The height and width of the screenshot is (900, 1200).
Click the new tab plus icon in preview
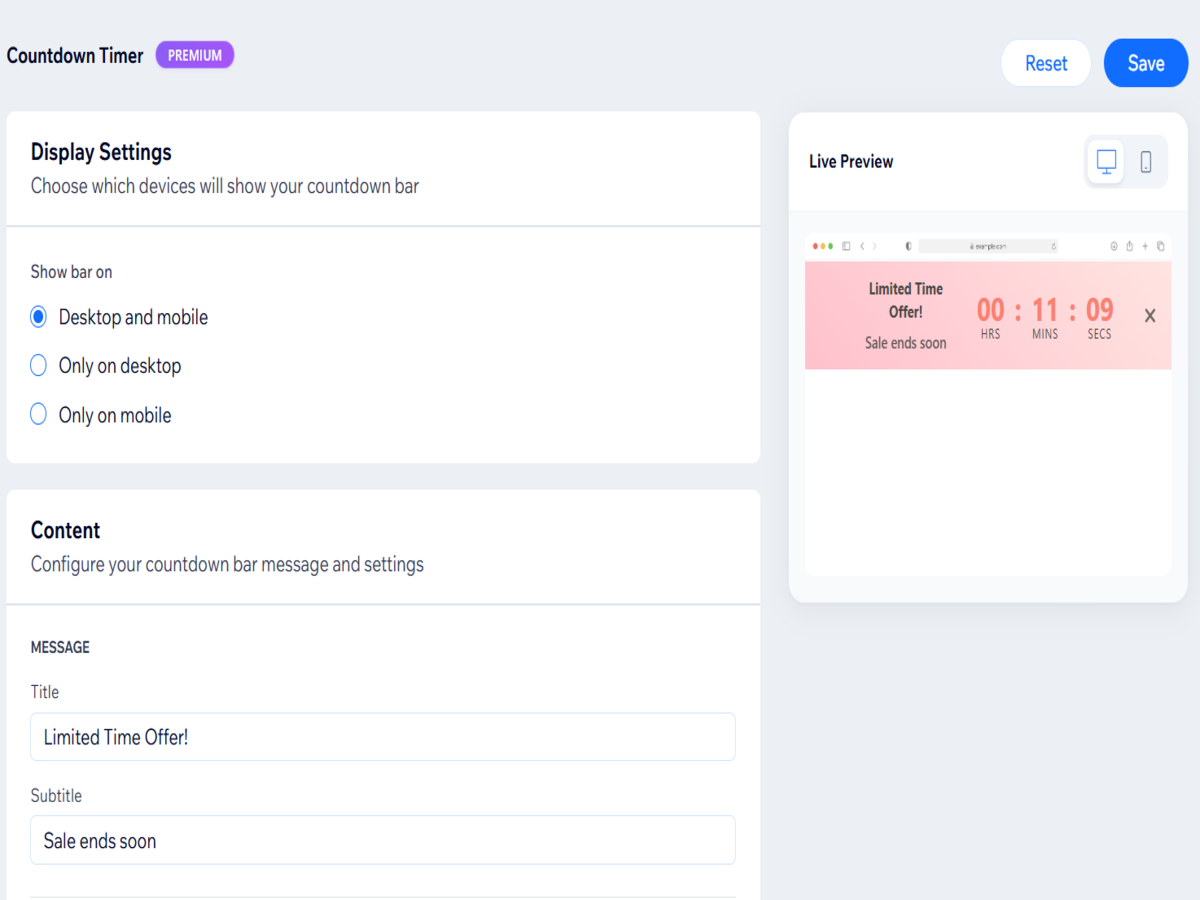pyautogui.click(x=1145, y=246)
